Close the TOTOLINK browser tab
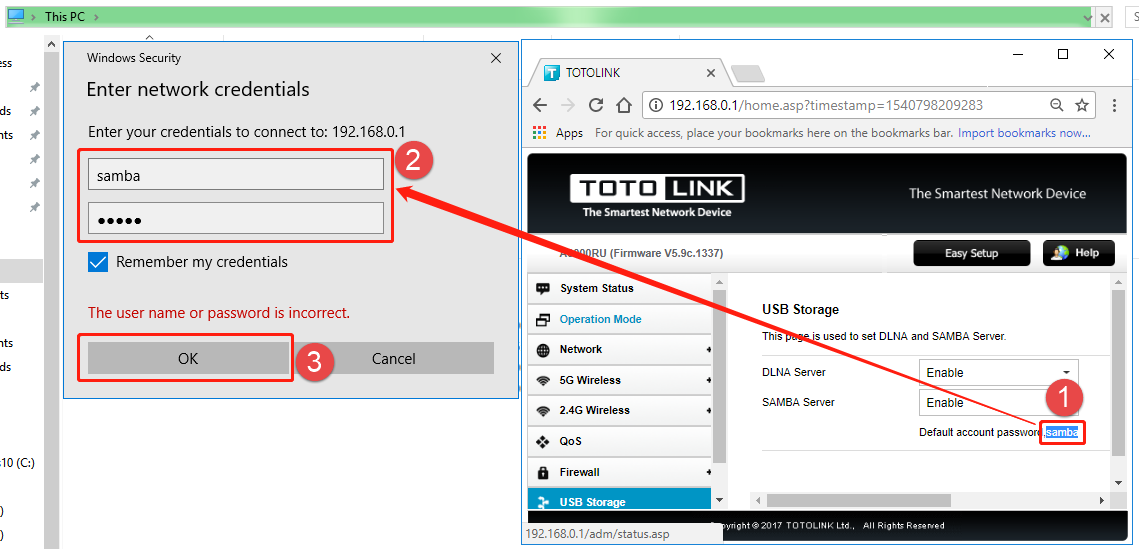 click(710, 73)
